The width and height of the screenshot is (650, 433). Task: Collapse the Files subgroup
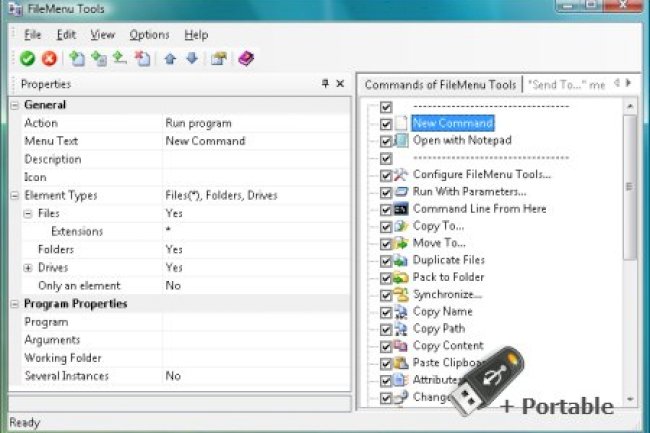pyautogui.click(x=28, y=214)
